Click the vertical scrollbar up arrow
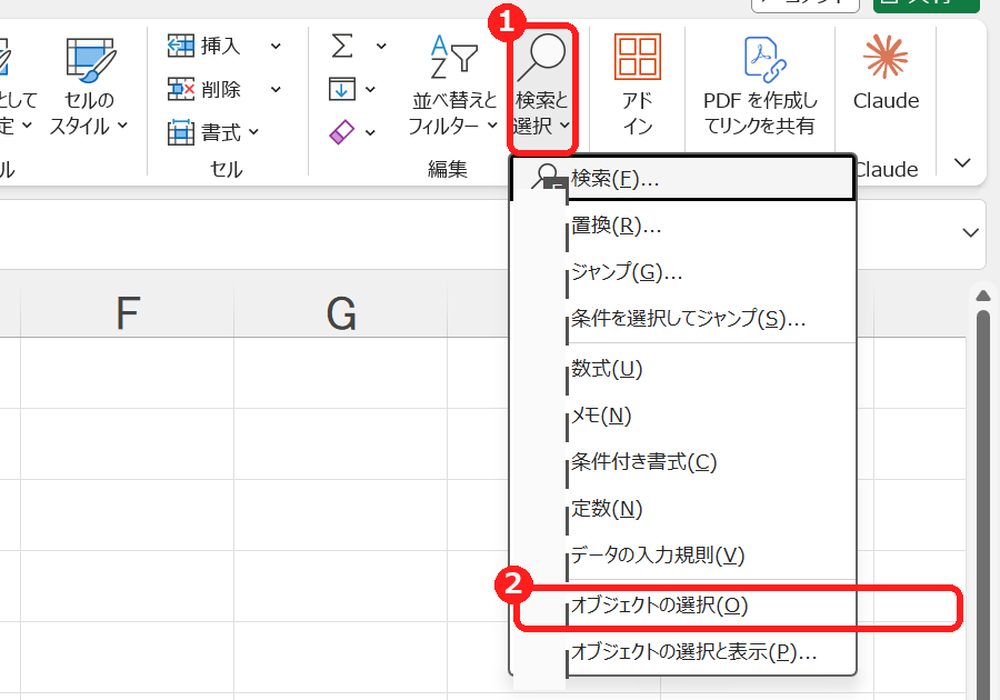Screen dimensions: 1000x700 983,295
